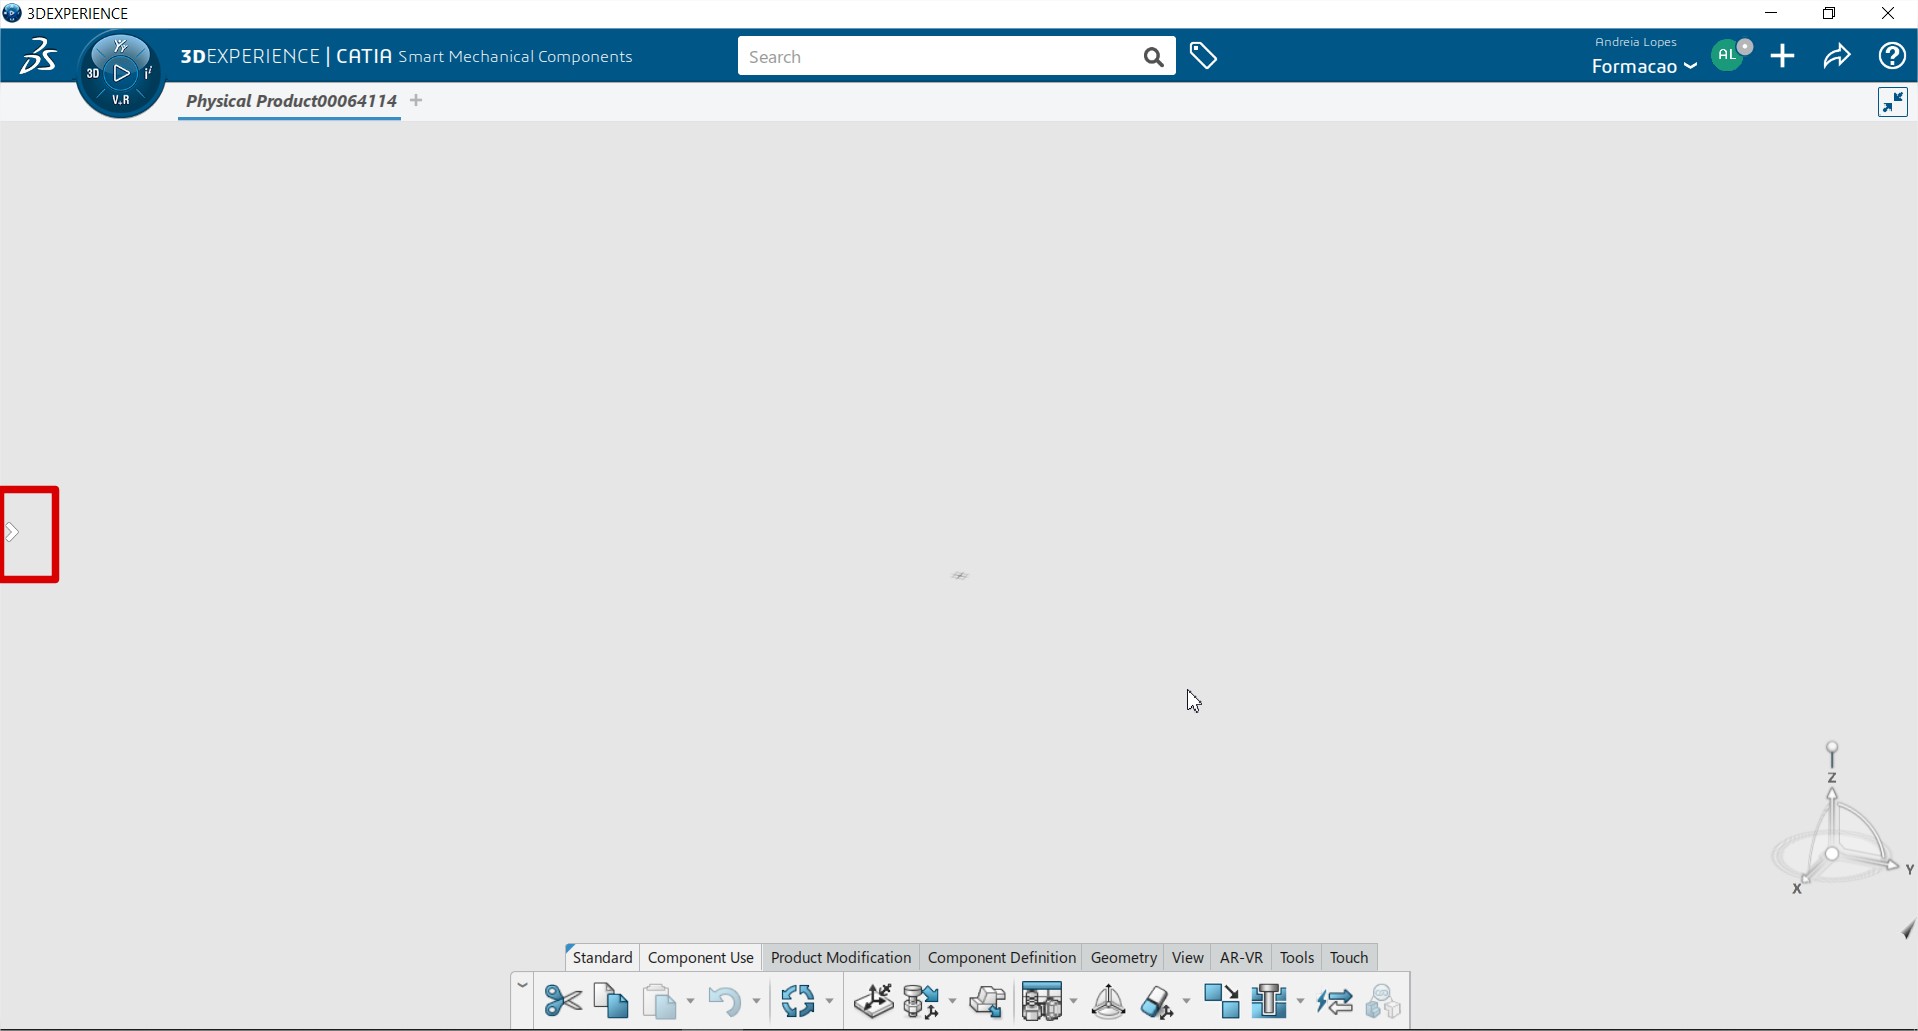The width and height of the screenshot is (1918, 1031).
Task: Click the tag icon beside search
Action: coord(1203,57)
